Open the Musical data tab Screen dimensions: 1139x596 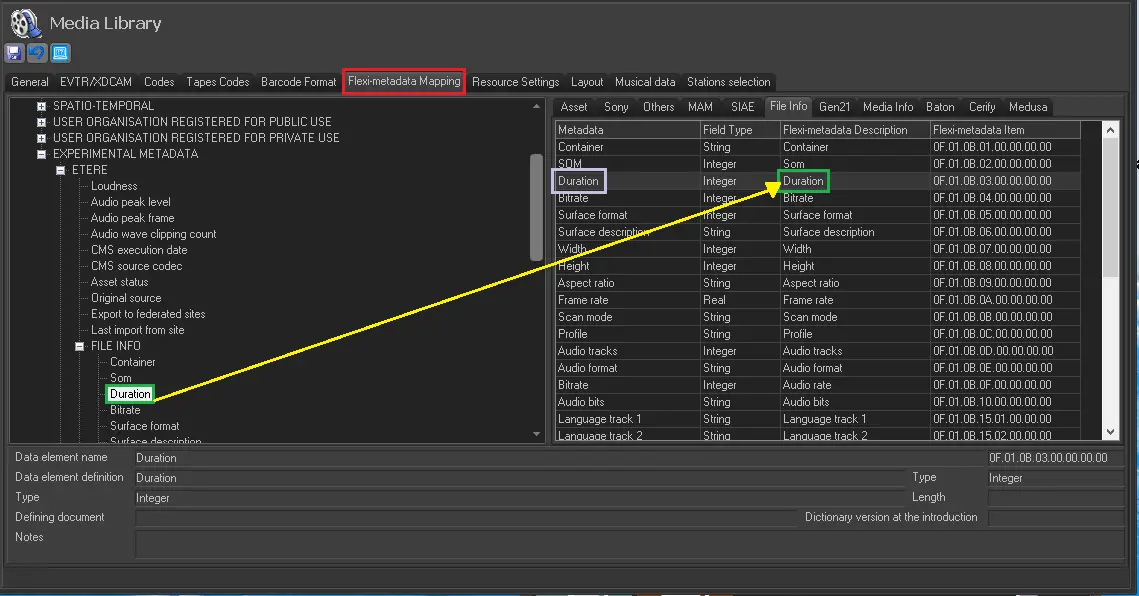[644, 82]
